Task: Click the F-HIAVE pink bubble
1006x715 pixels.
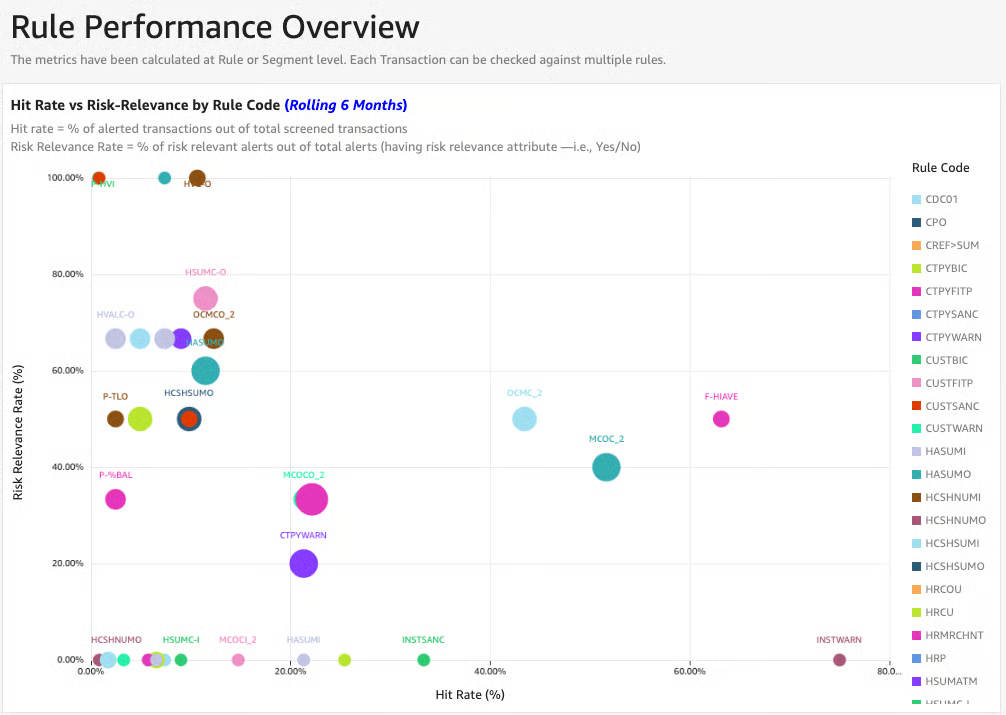Action: click(721, 419)
